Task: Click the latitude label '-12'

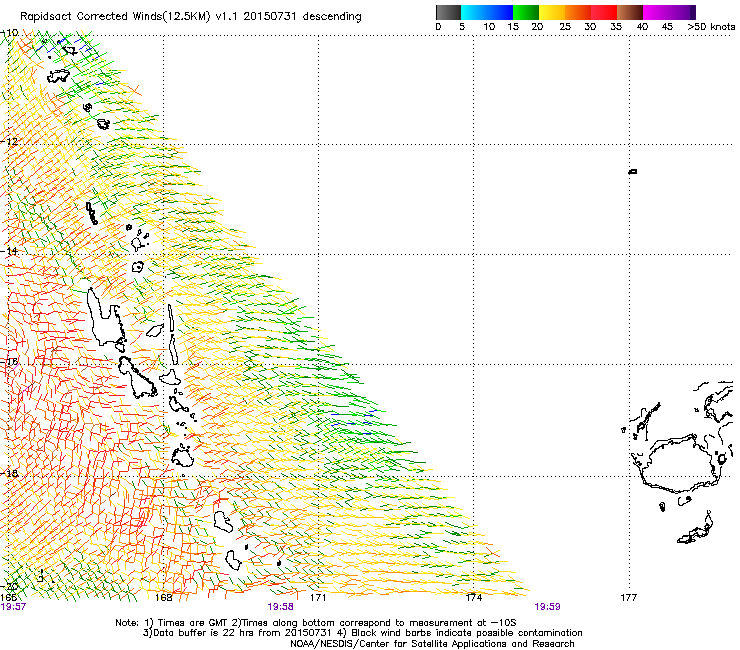Action: 10,142
